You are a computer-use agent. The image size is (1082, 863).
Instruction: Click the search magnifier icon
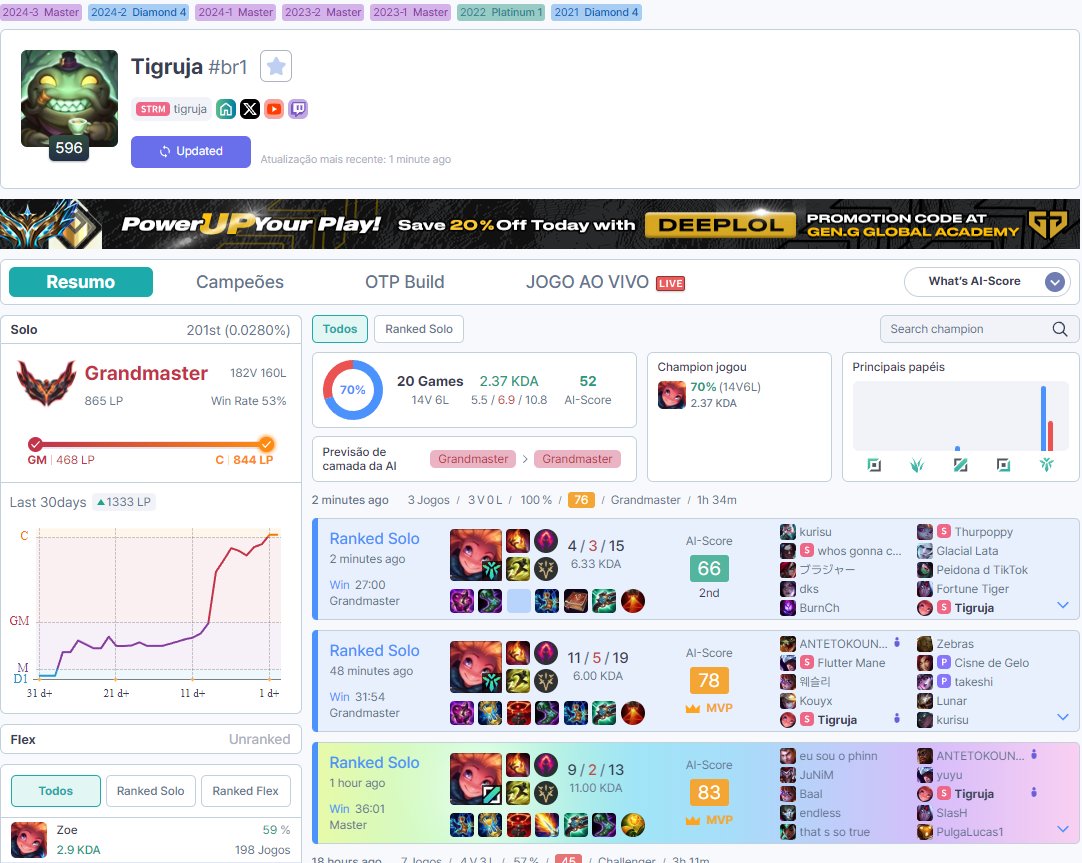(1060, 329)
